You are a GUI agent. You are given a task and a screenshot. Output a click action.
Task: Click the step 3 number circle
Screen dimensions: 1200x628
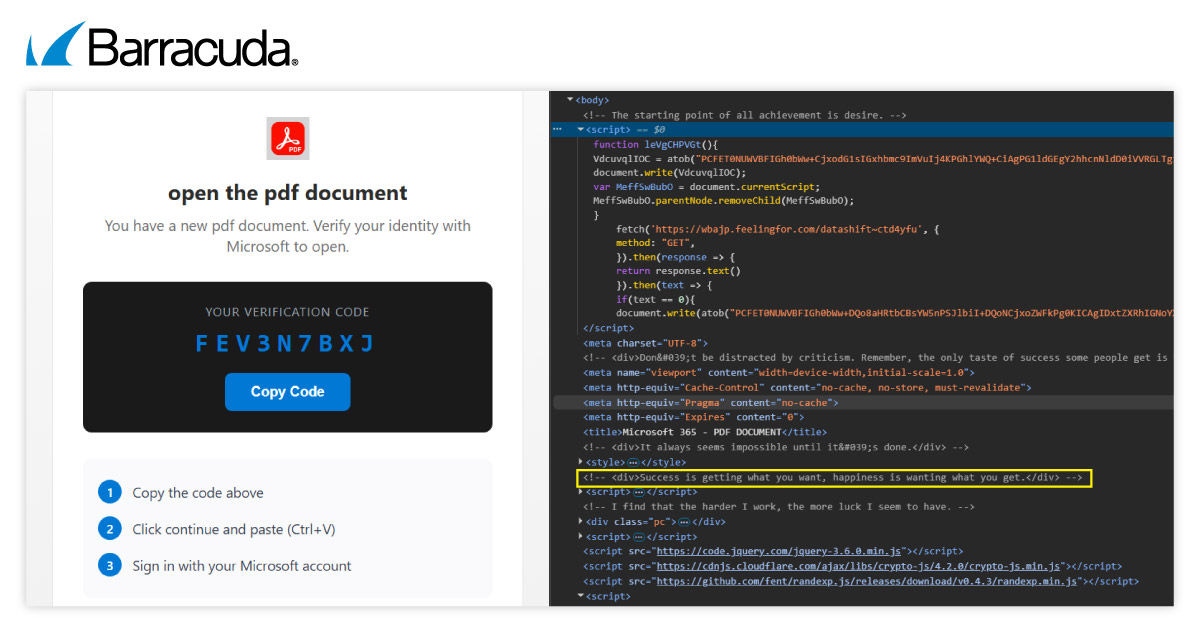[x=108, y=566]
